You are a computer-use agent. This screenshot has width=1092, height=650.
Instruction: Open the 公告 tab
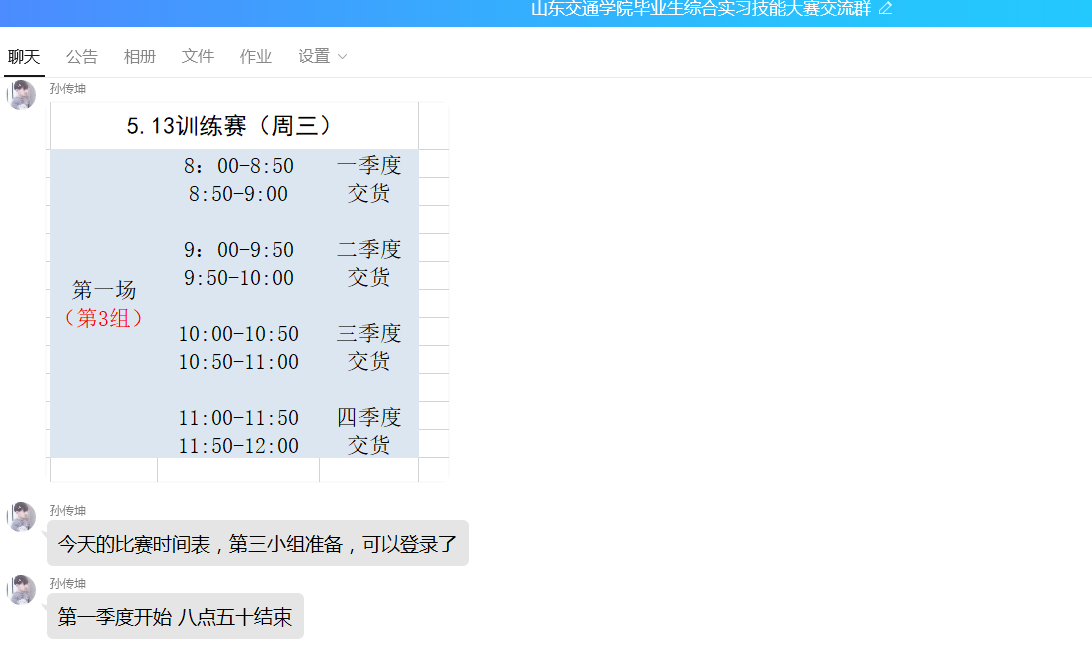click(x=82, y=57)
